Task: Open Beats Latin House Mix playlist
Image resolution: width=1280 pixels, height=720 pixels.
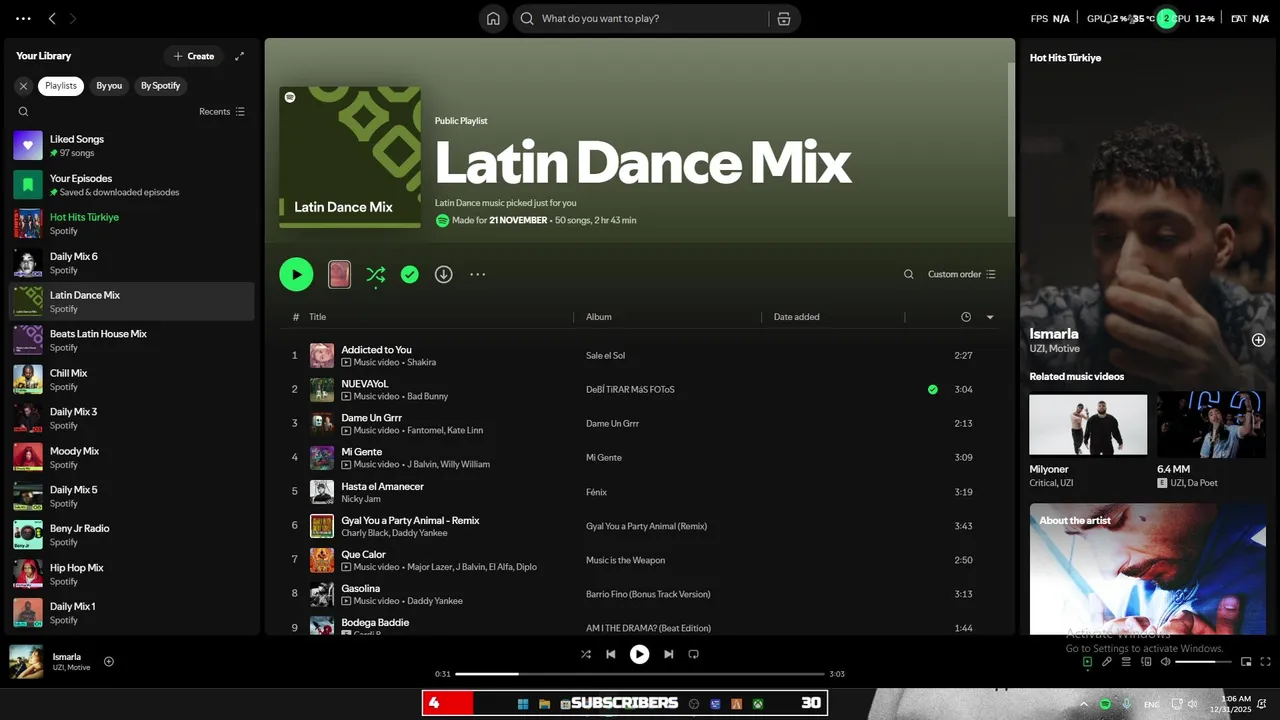Action: tap(131, 341)
